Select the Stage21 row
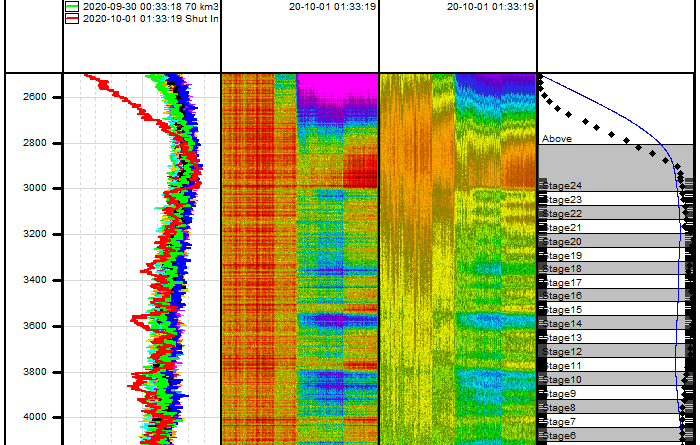 (616, 227)
